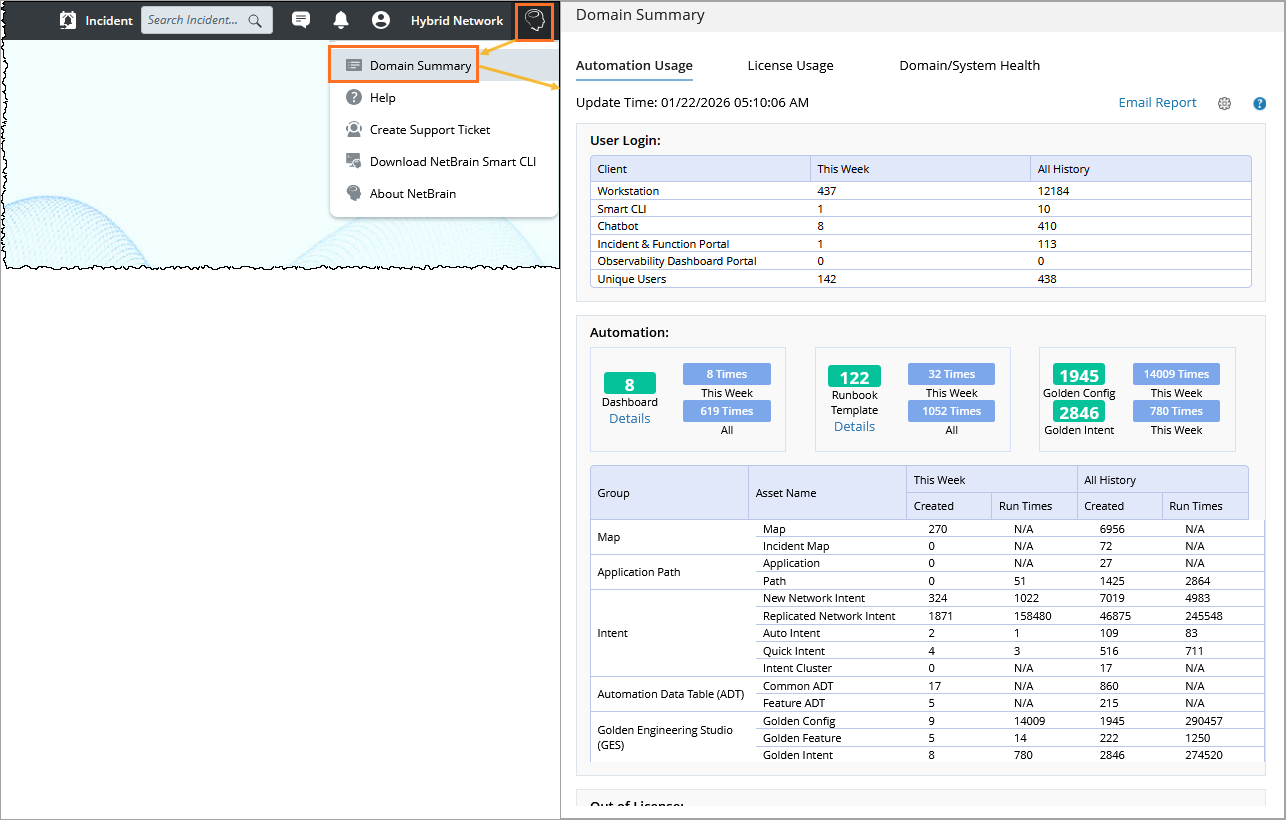
Task: Select Download NetBrain Smart CLI
Action: point(452,162)
